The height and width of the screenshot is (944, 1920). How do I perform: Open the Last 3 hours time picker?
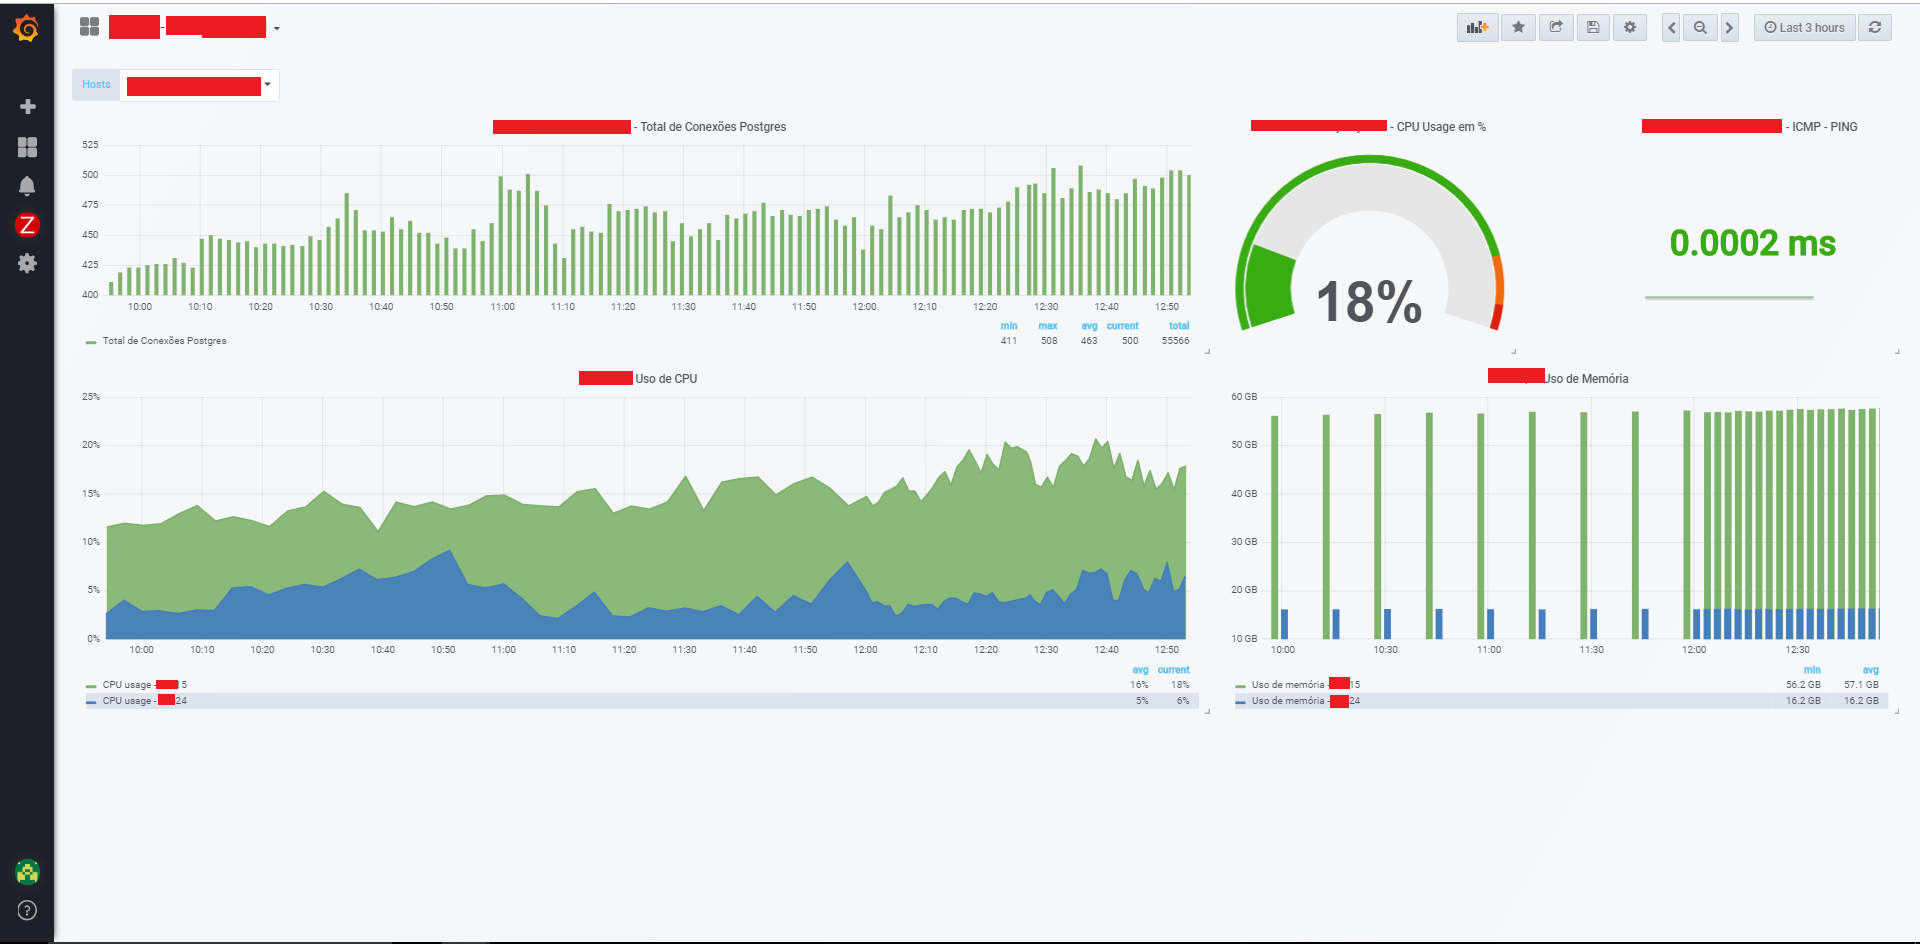[x=1804, y=28]
